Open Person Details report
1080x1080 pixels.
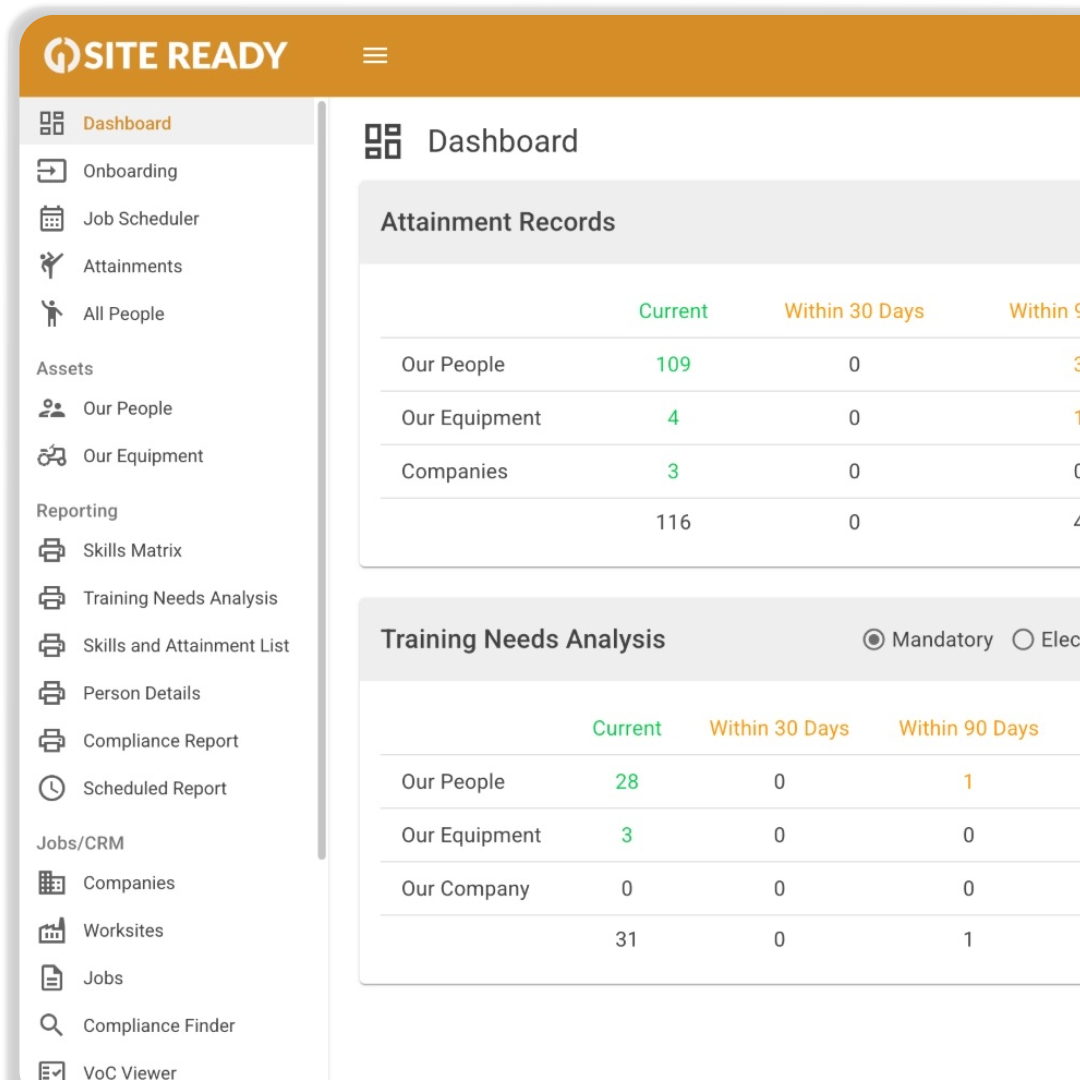click(141, 693)
